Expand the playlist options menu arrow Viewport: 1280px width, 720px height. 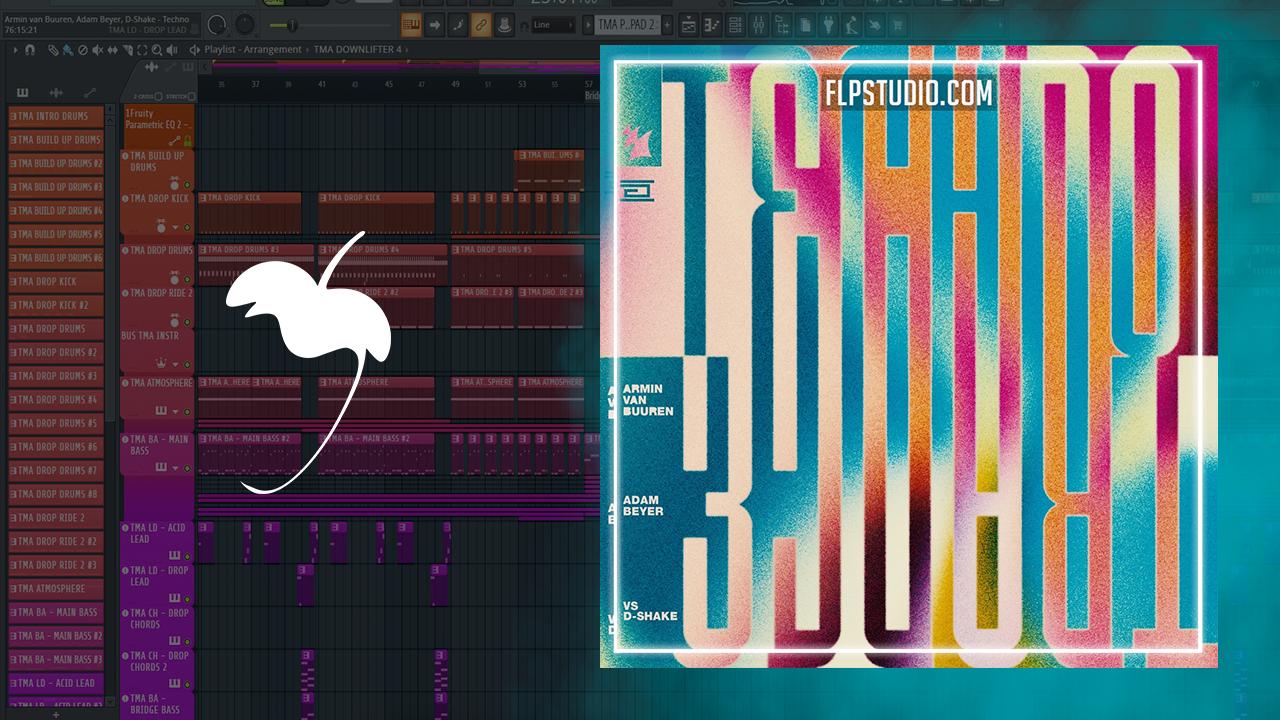pos(14,49)
